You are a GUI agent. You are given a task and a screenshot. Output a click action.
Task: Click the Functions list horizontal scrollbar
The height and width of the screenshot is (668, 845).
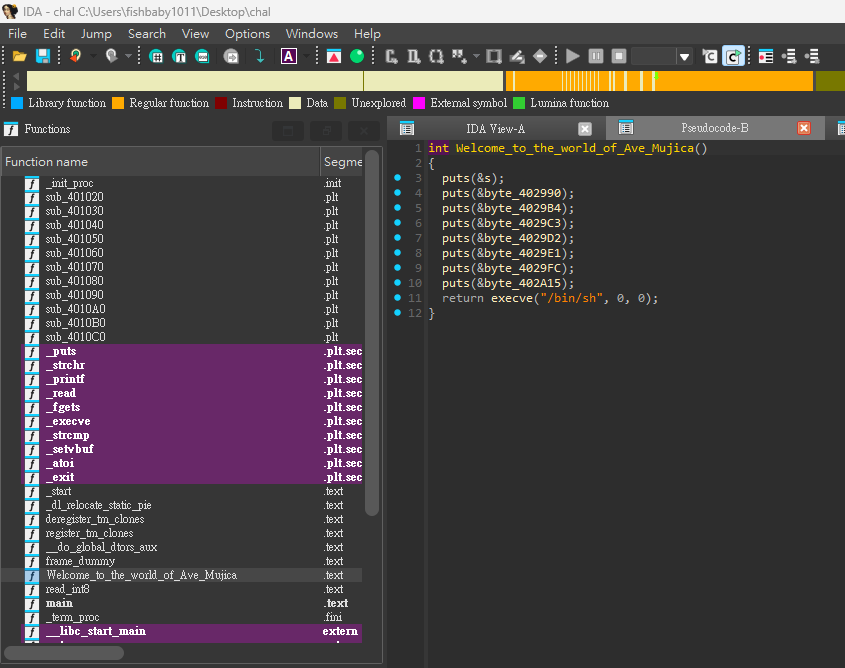point(64,653)
